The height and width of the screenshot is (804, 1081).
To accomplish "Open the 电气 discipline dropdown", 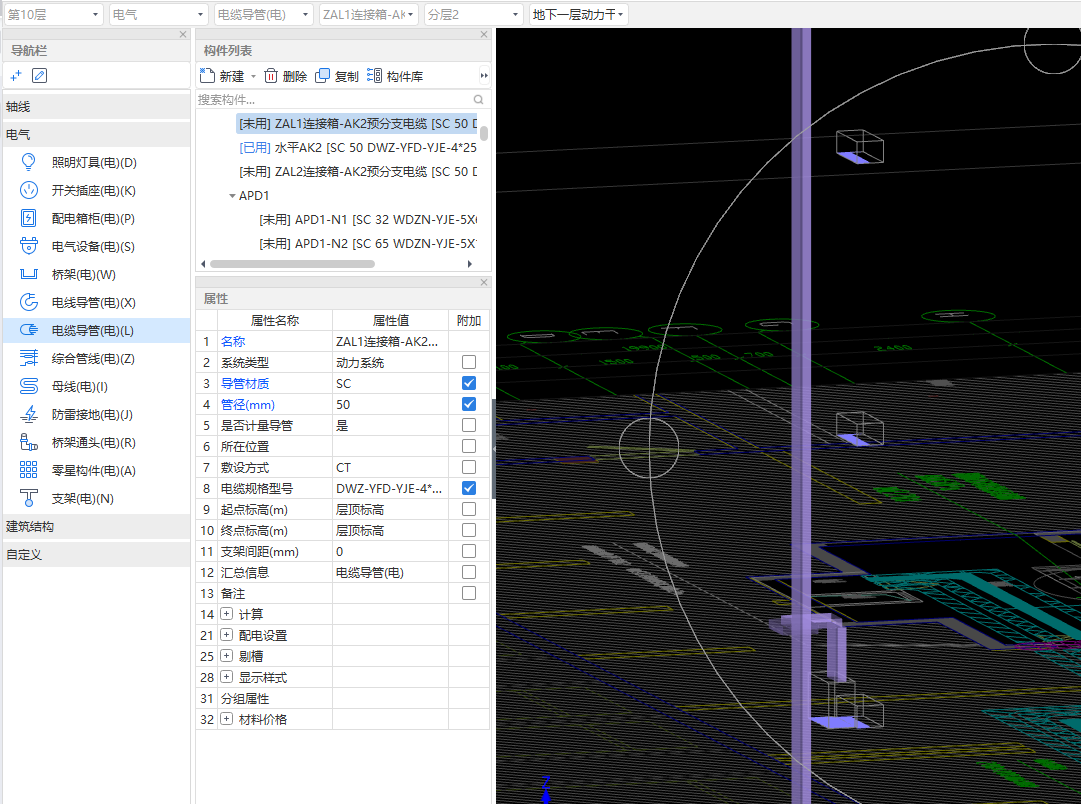I will (159, 14).
